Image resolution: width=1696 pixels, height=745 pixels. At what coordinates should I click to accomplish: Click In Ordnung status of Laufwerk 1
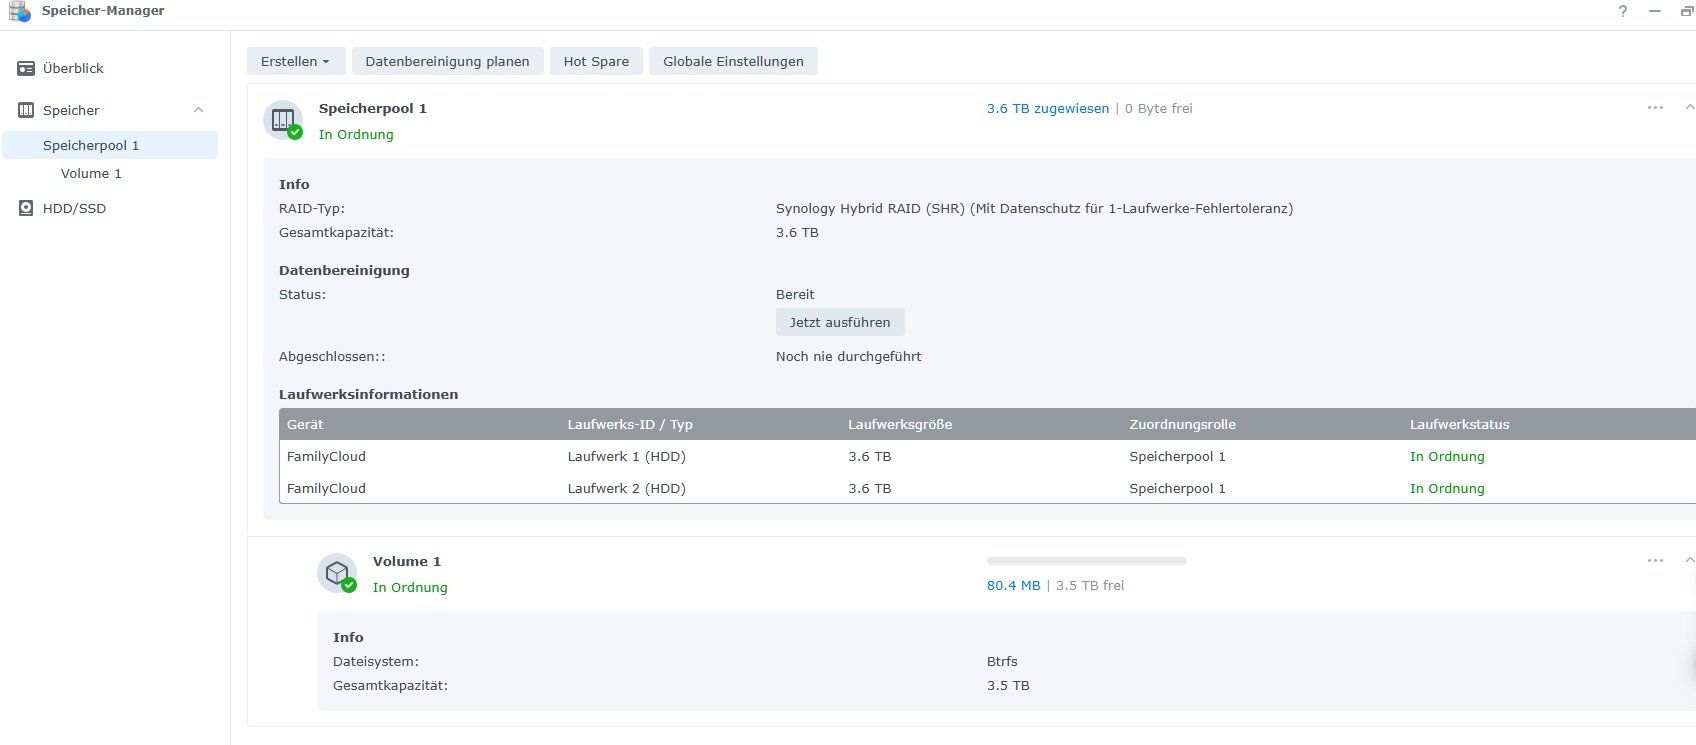point(1447,456)
